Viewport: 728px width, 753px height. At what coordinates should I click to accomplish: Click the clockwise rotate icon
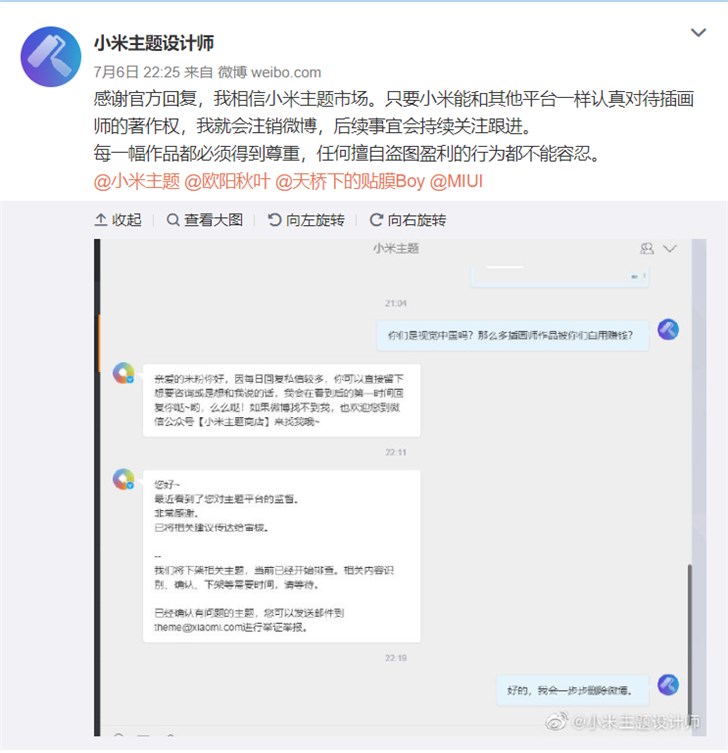pyautogui.click(x=376, y=220)
